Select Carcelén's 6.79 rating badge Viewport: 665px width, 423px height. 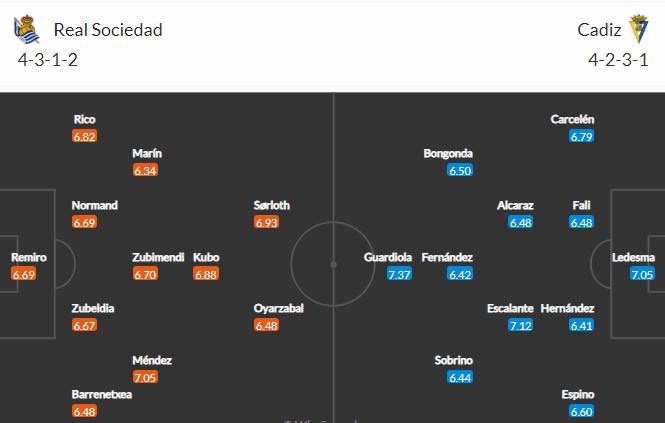(x=581, y=137)
